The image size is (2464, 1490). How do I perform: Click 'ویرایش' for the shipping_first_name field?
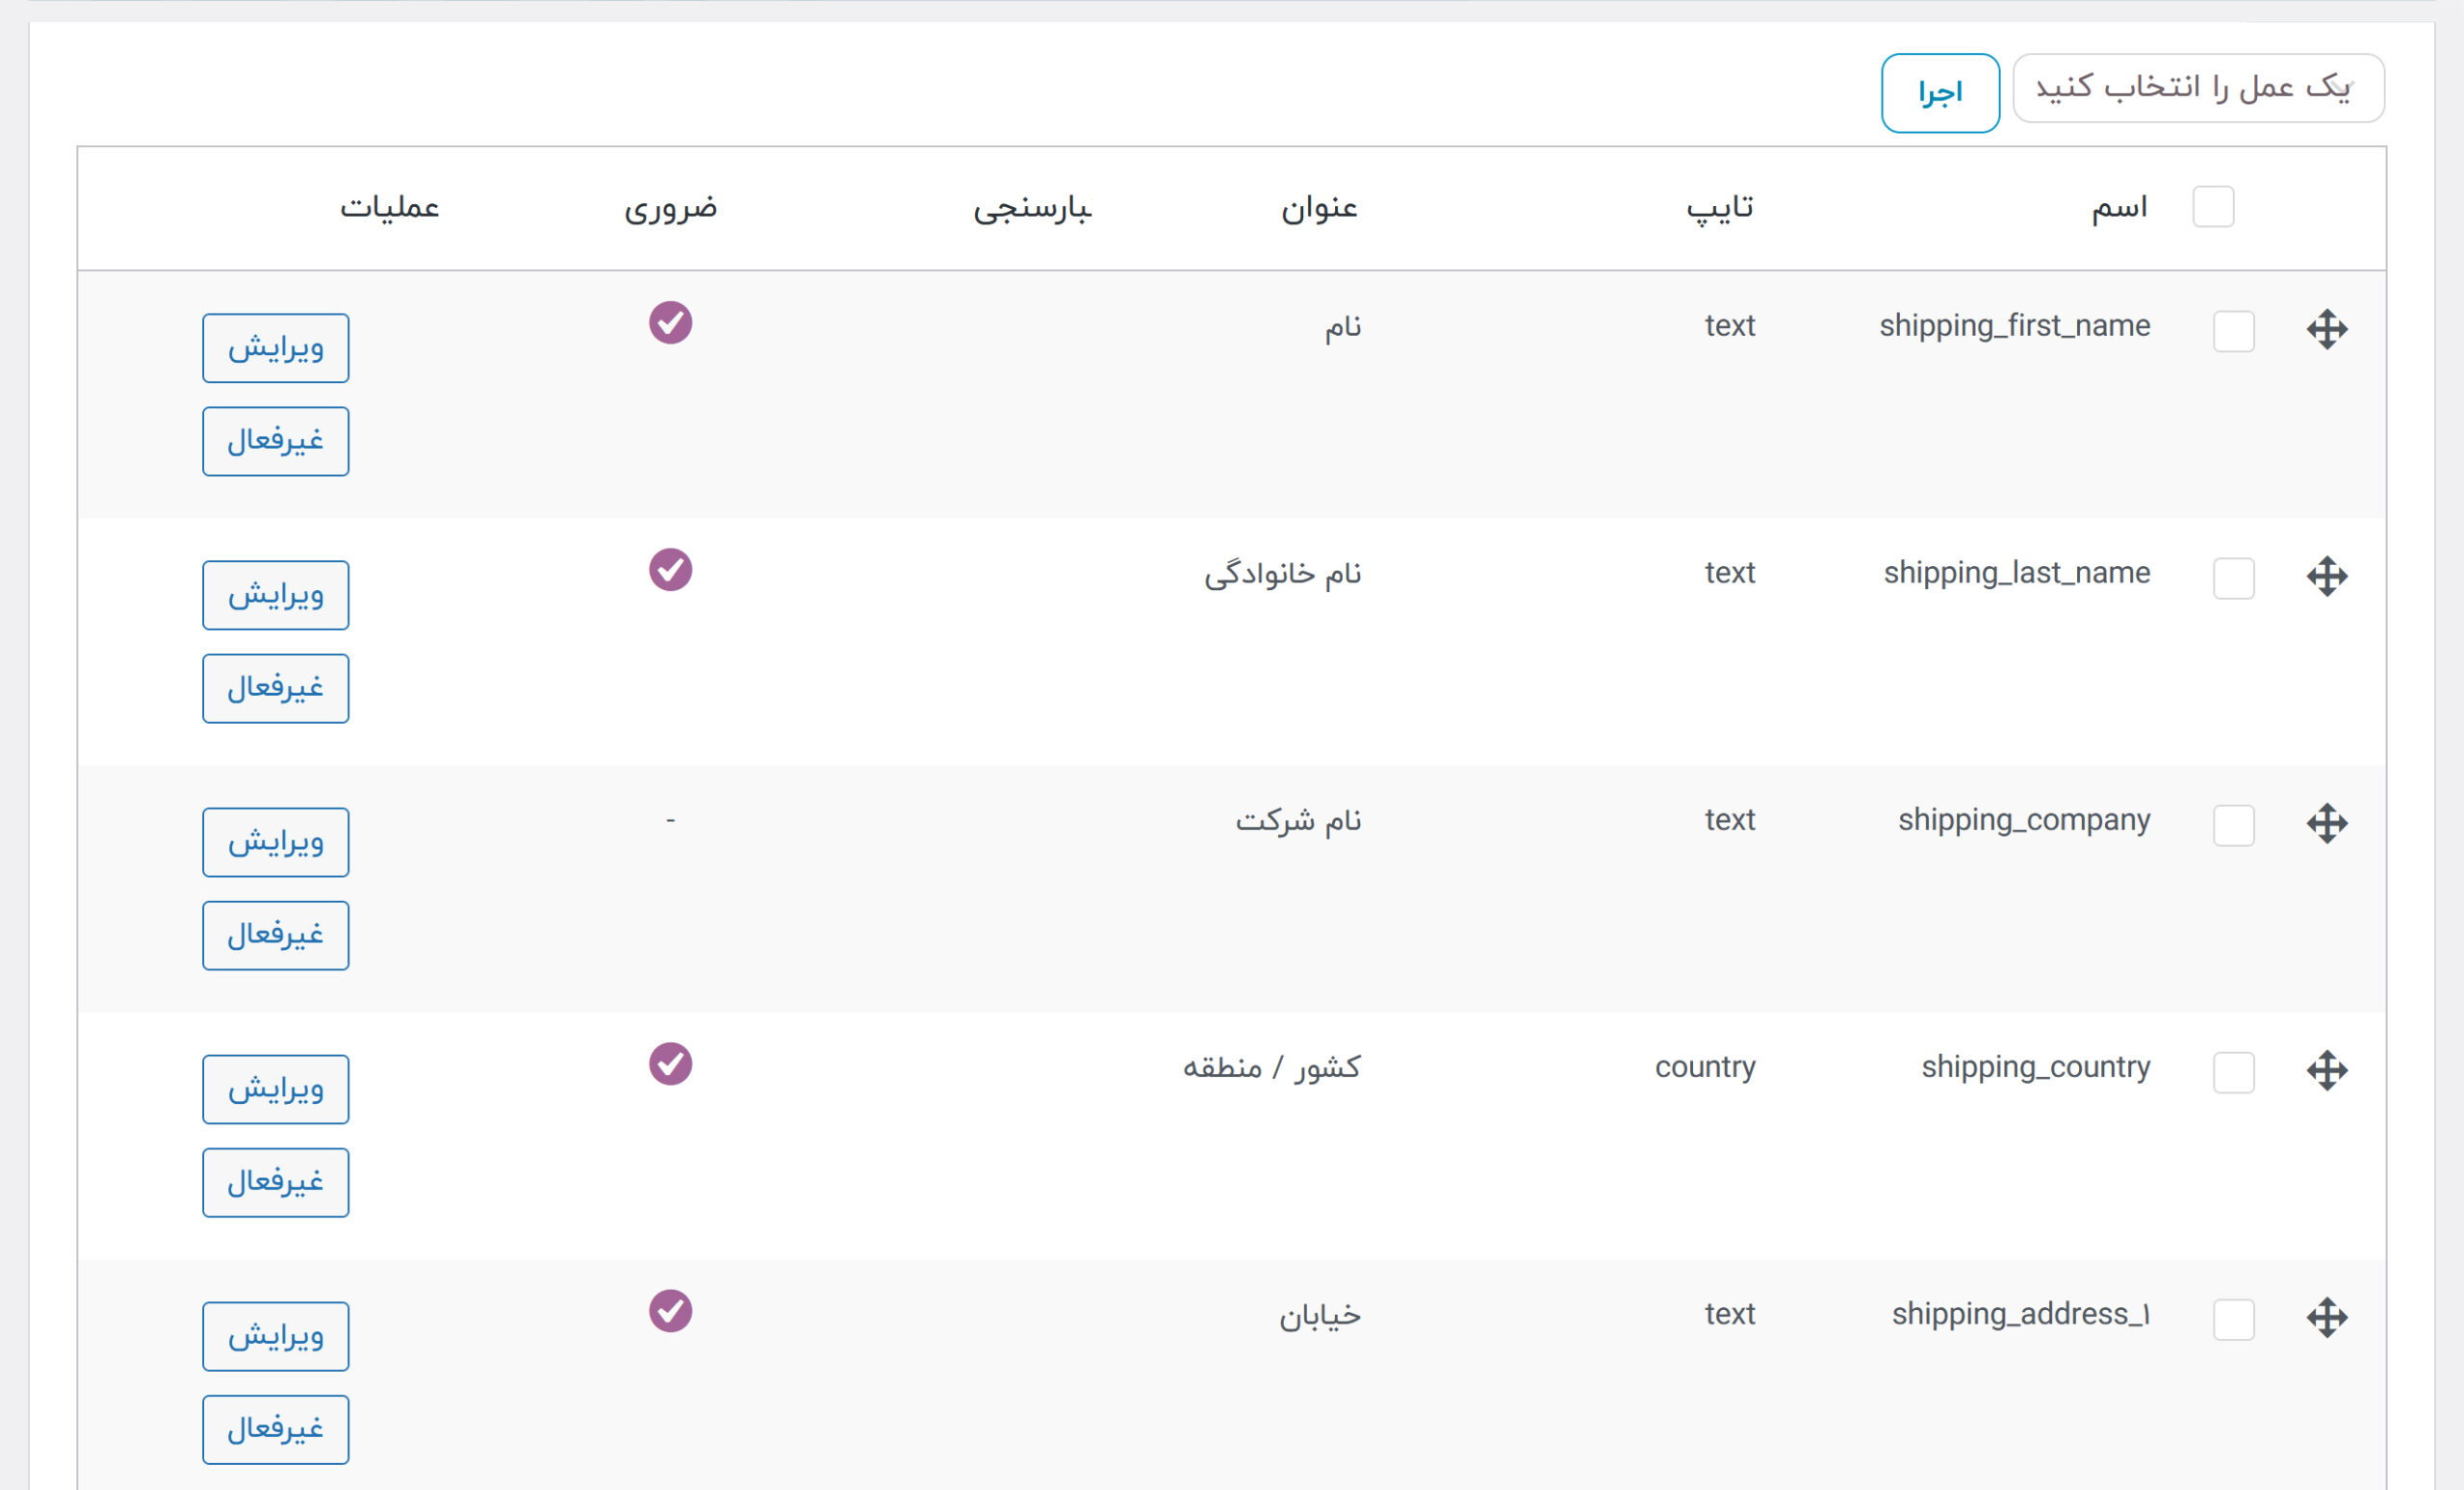(276, 348)
